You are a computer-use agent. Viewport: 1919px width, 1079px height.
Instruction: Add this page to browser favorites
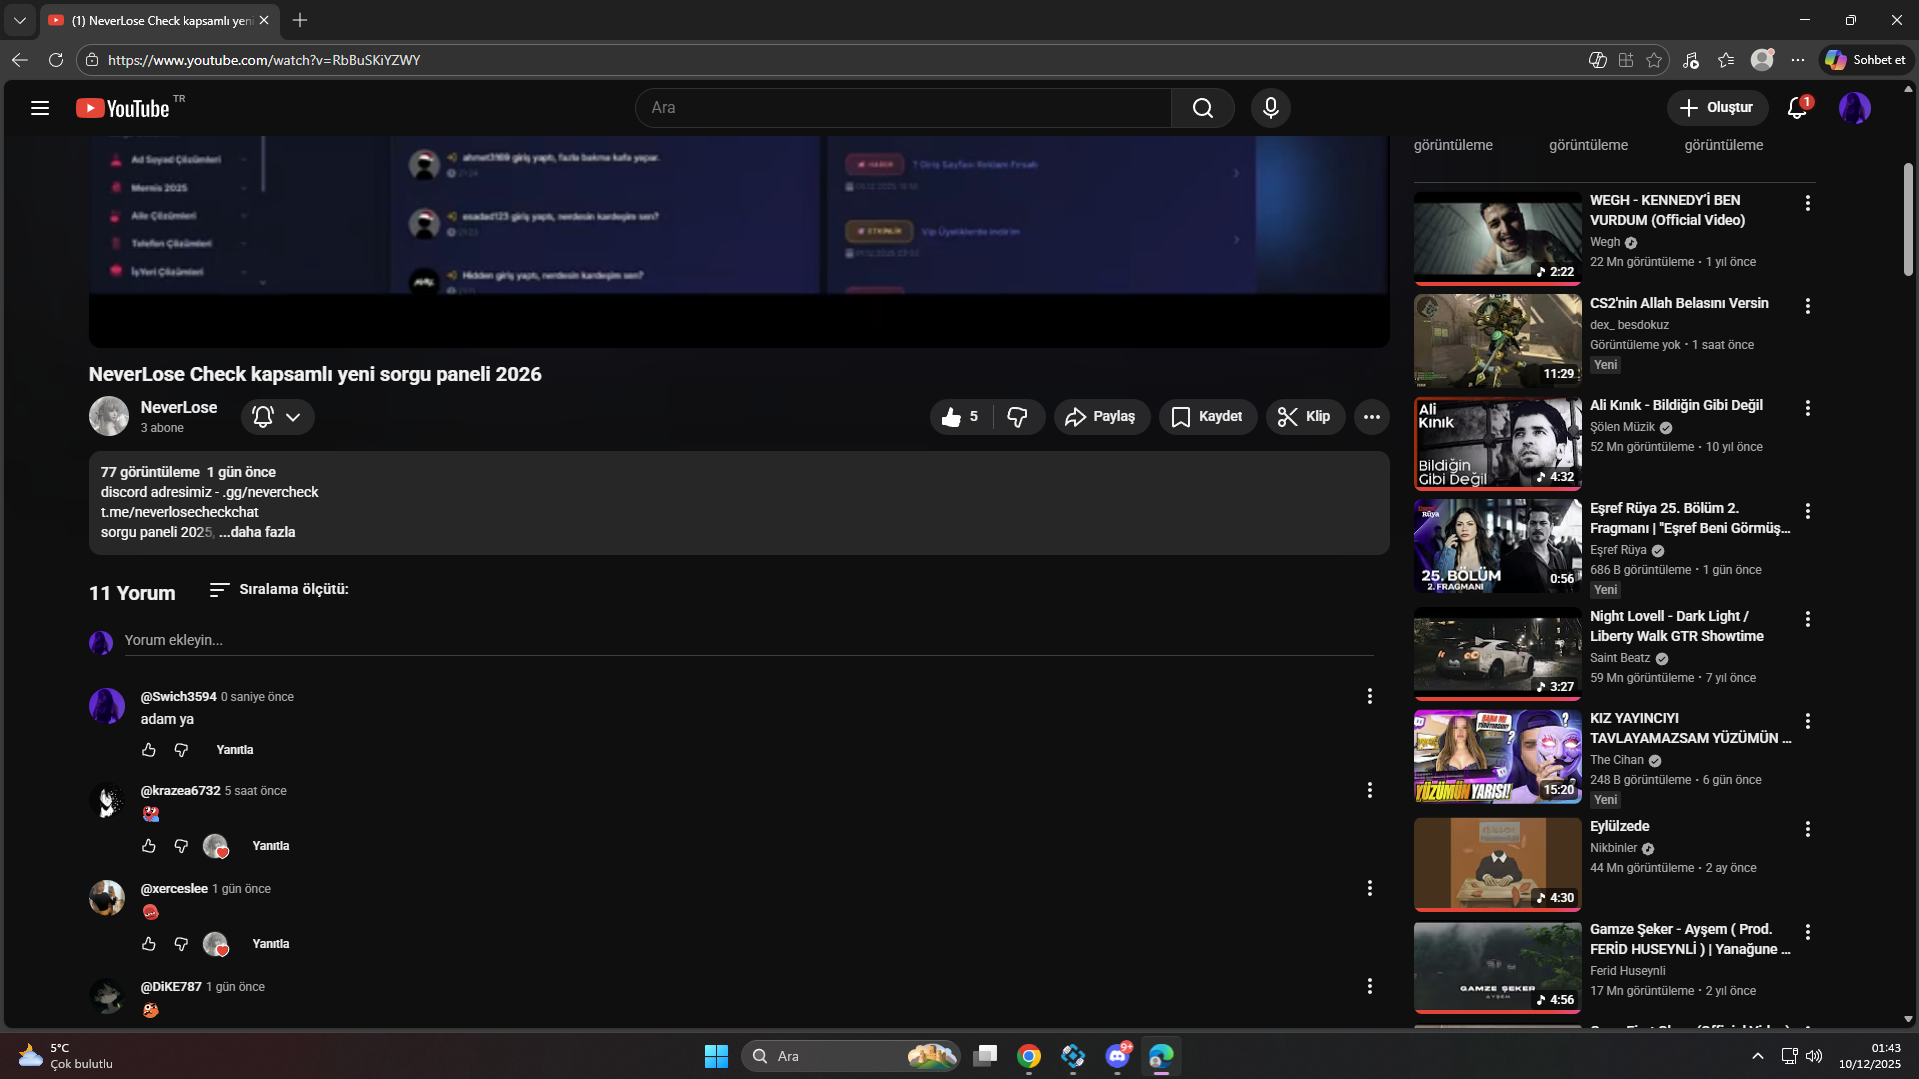pyautogui.click(x=1654, y=60)
